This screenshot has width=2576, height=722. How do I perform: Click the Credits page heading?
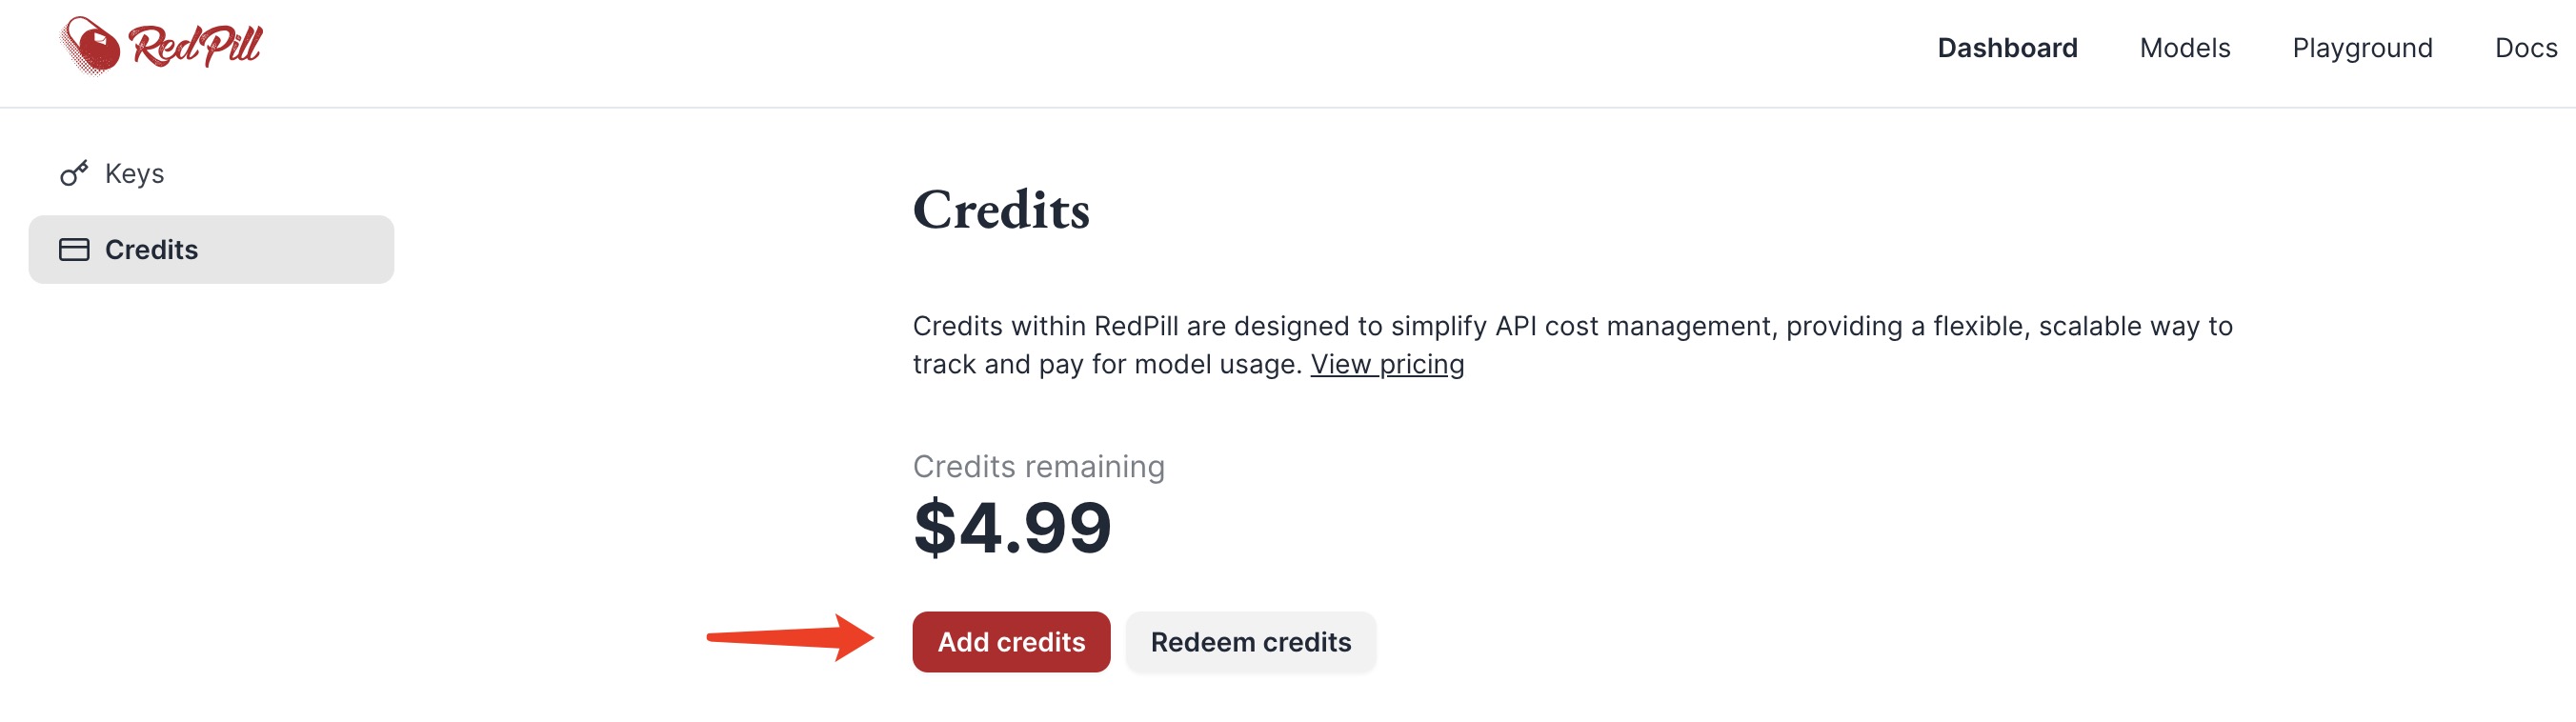point(1001,210)
